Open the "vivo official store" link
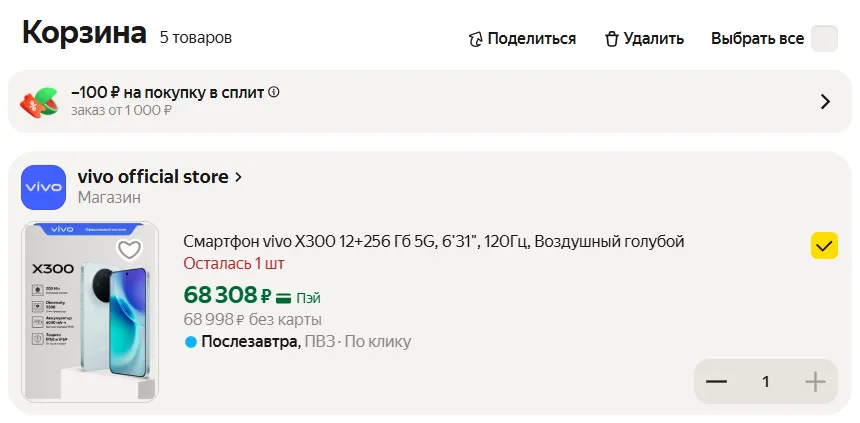The image size is (860, 423). [152, 177]
